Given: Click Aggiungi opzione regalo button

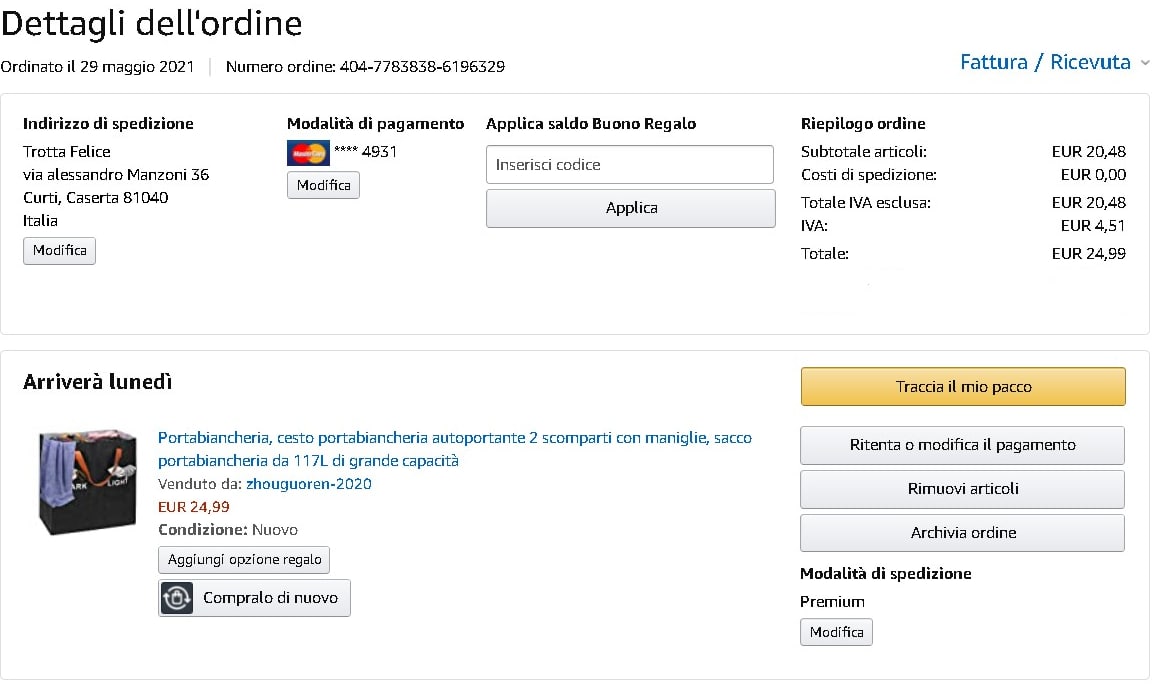Looking at the screenshot, I should [x=244, y=559].
